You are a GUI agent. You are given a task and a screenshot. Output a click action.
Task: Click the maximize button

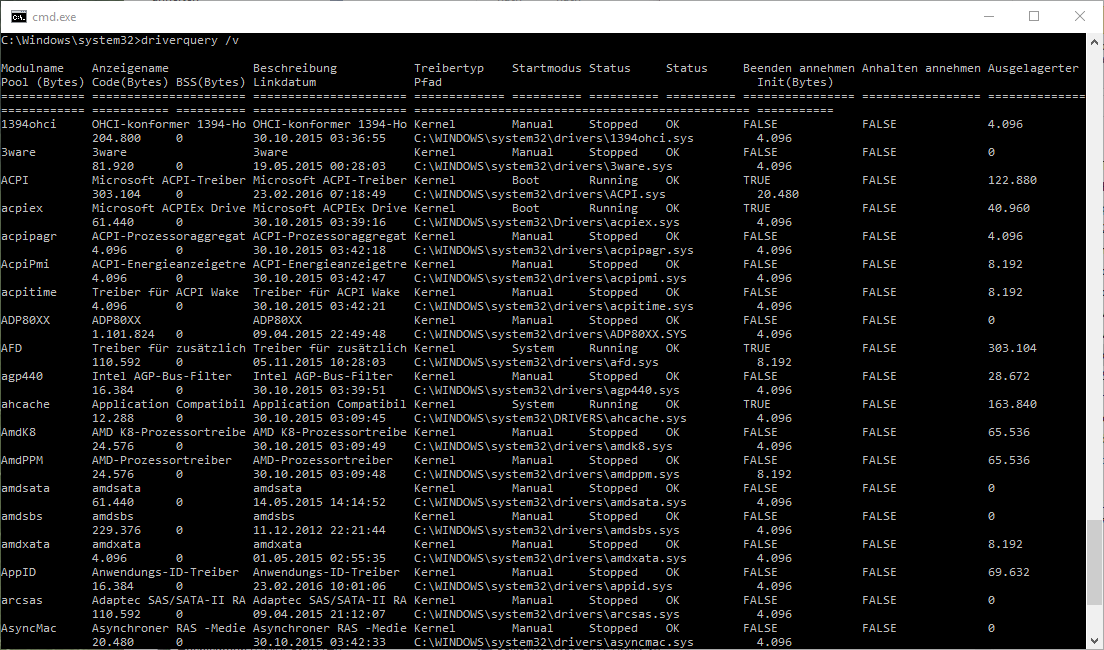[1033, 16]
